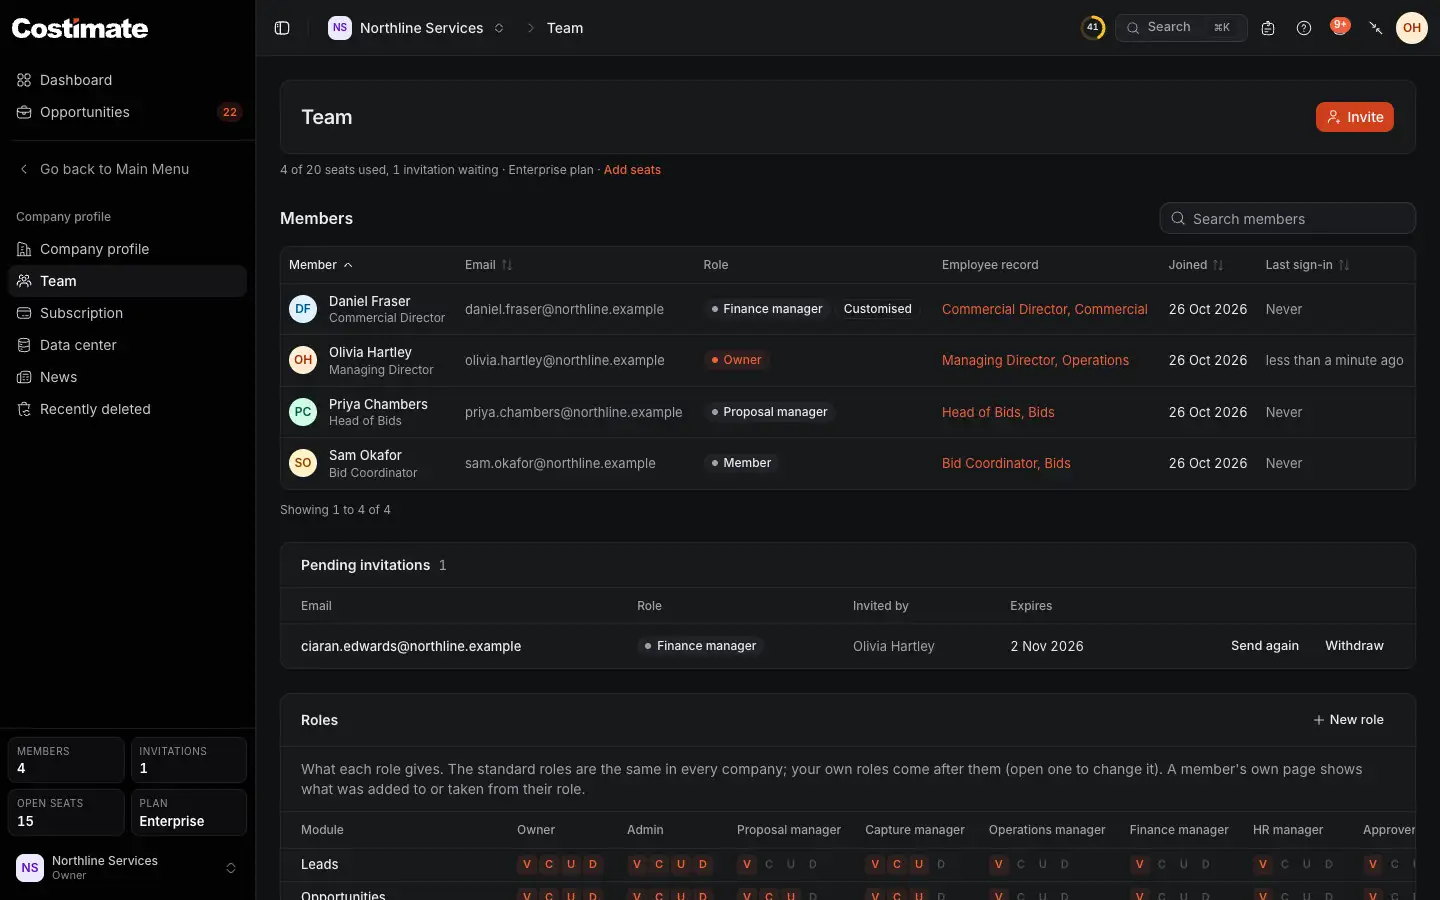1440x900 pixels.
Task: Open the Company profile sidebar item
Action: point(128,249)
